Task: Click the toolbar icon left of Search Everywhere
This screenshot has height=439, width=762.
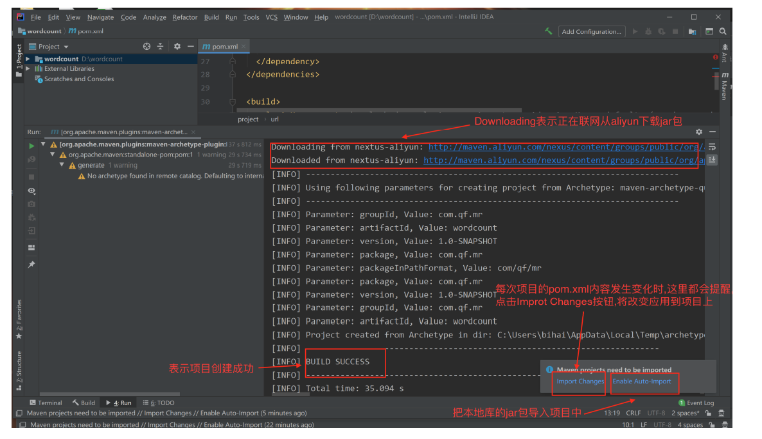Action: (709, 31)
